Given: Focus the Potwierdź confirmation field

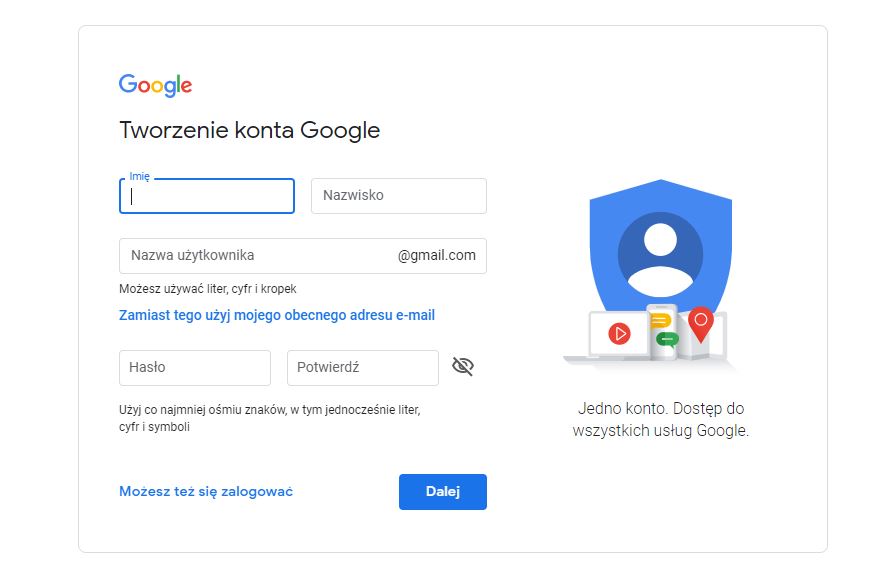Looking at the screenshot, I should [x=363, y=368].
